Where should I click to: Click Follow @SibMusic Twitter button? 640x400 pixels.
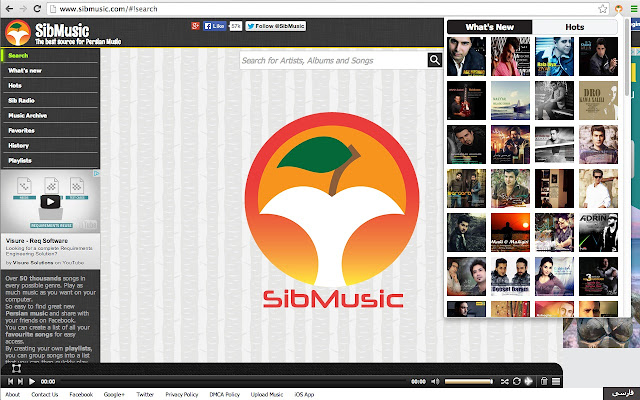tap(276, 26)
